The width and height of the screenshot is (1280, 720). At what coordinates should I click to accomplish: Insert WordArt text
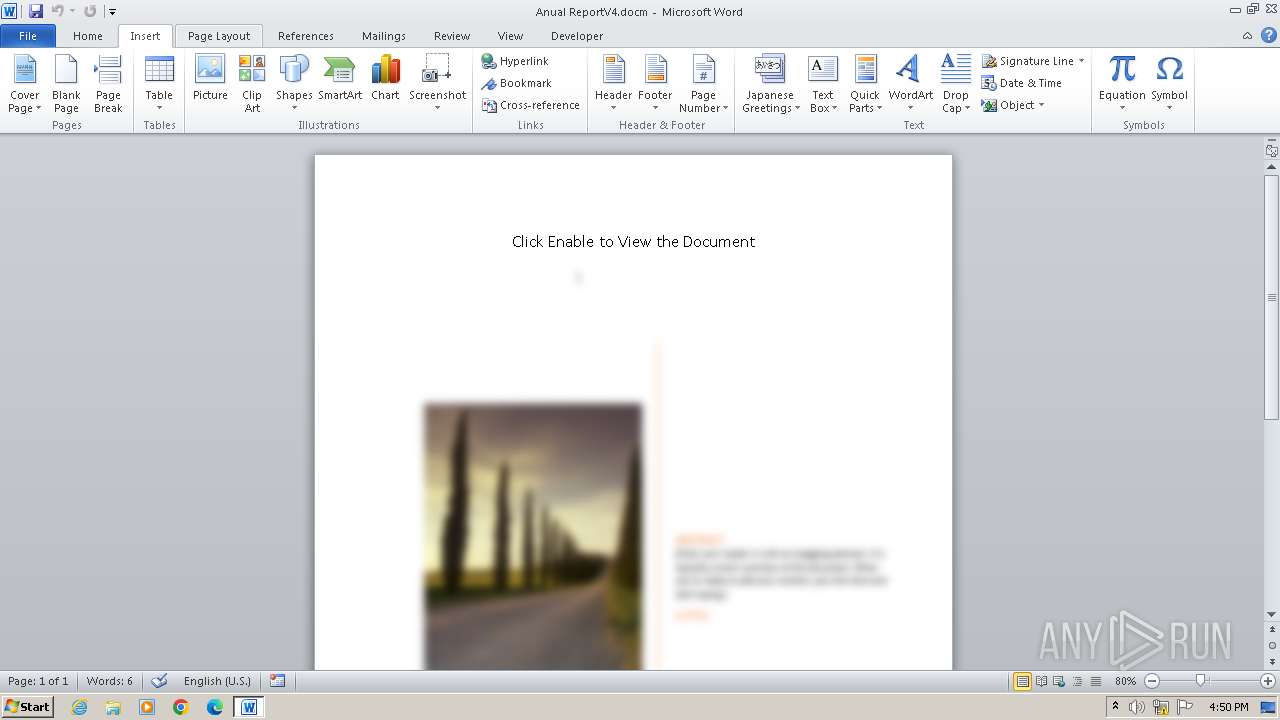click(910, 84)
